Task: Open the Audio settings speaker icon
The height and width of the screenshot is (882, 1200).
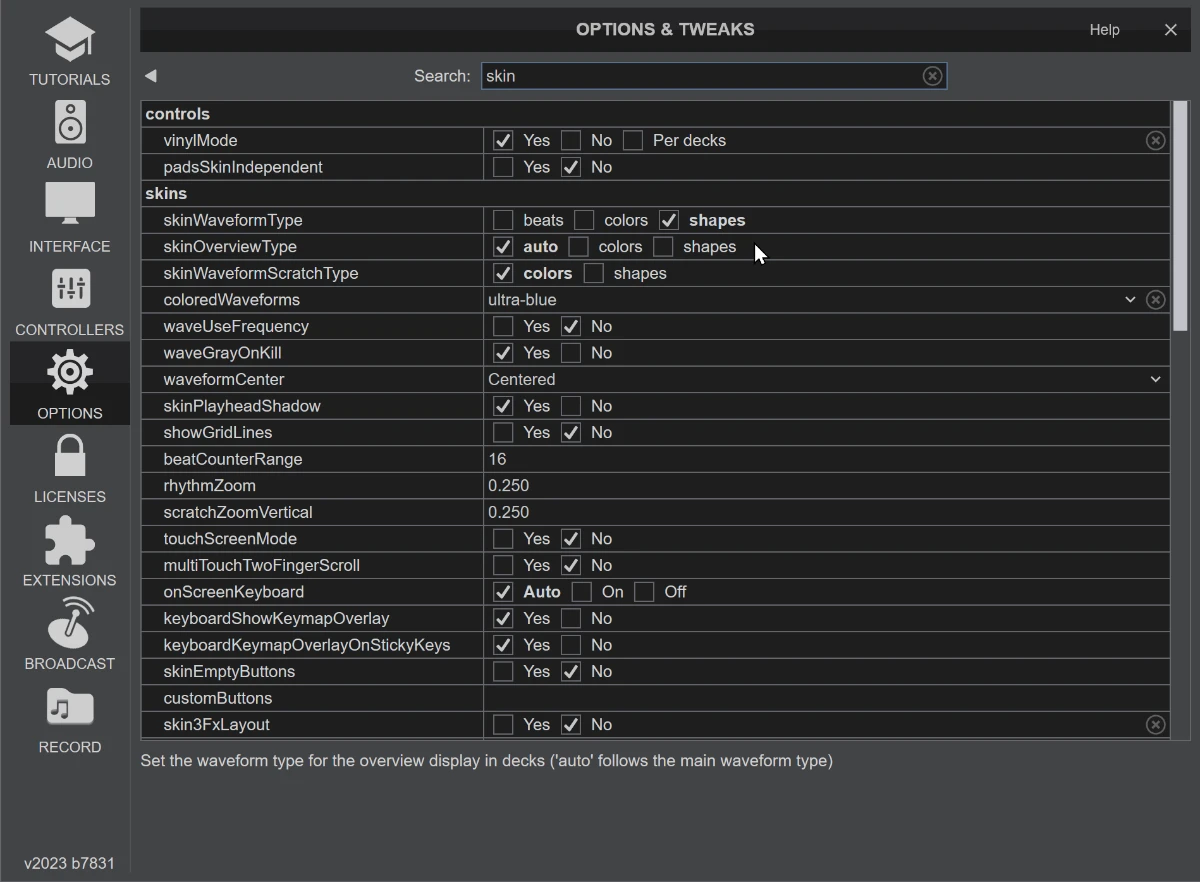Action: pyautogui.click(x=69, y=124)
